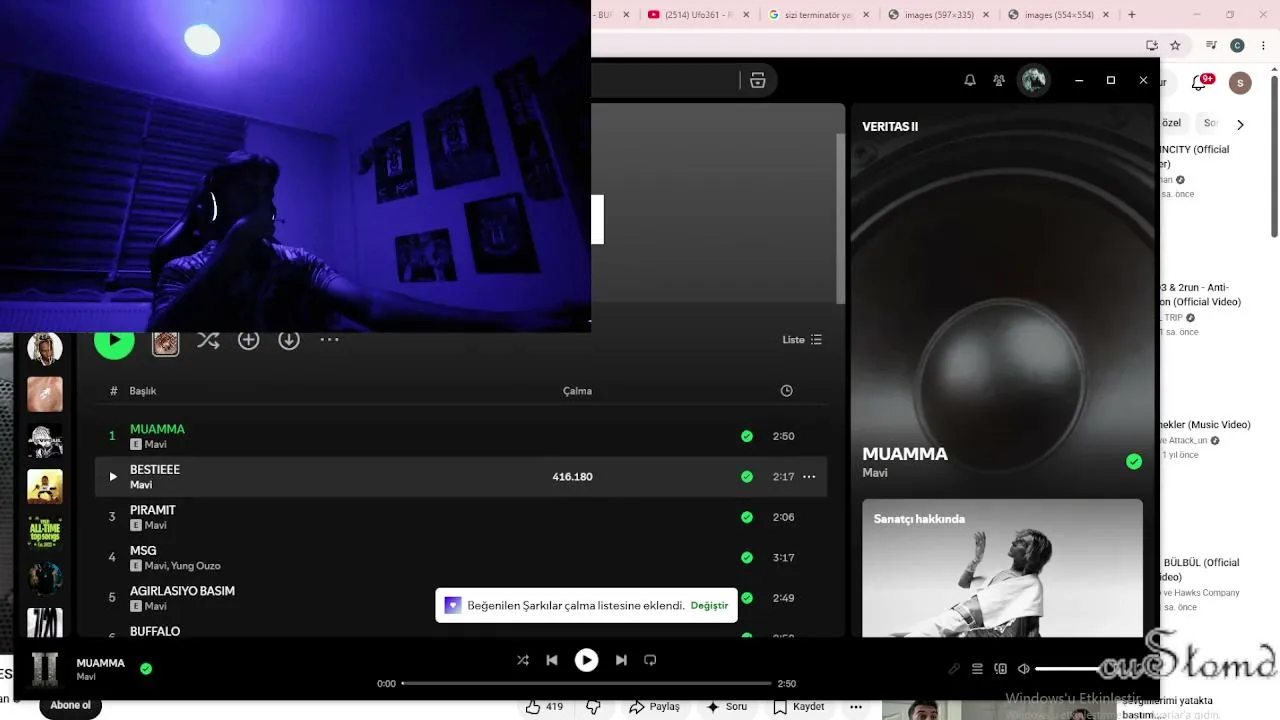Viewport: 1280px width, 720px height.
Task: Open Yung Ouzo artist link on MSG
Action: click(196, 566)
